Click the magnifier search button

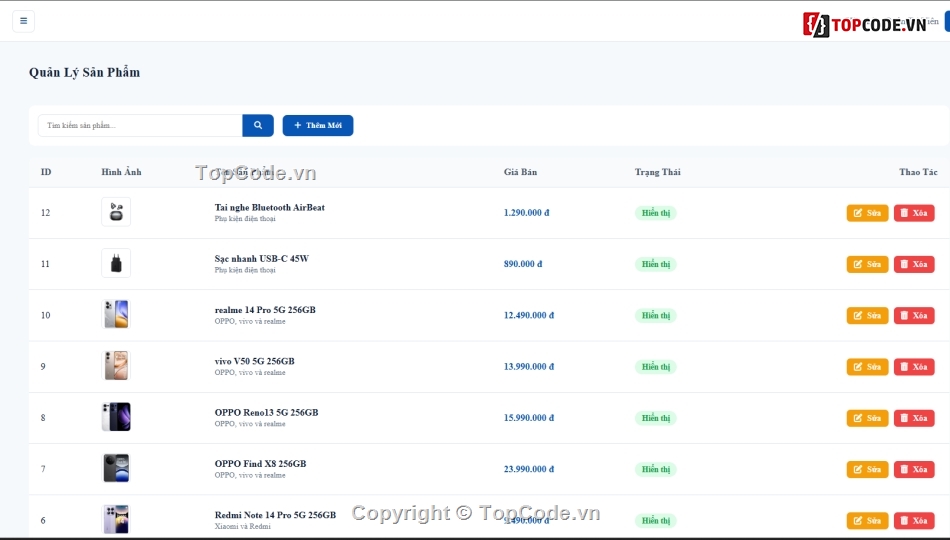pyautogui.click(x=258, y=125)
